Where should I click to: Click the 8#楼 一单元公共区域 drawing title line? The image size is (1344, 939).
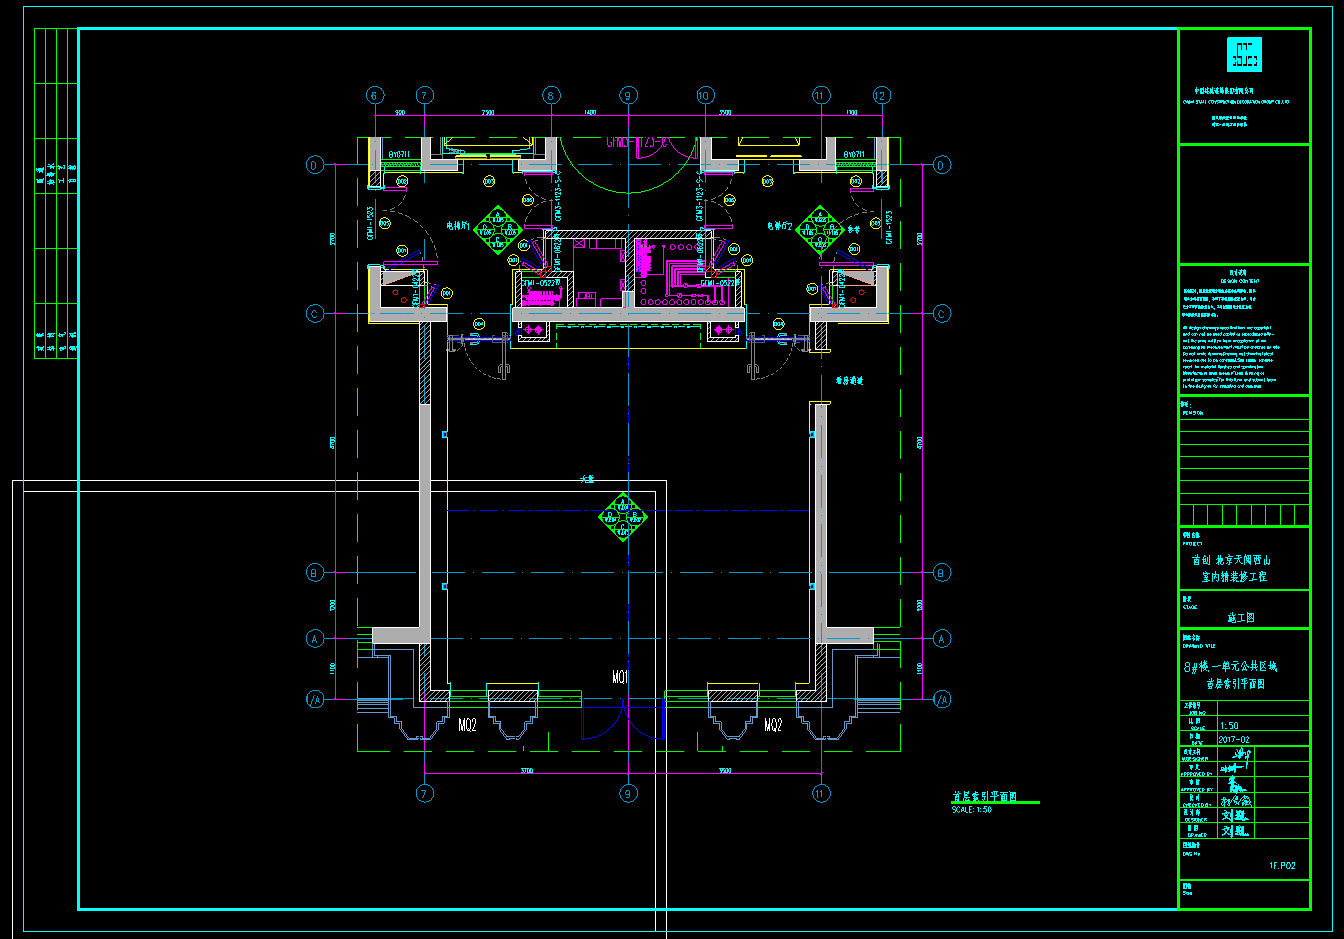[x=1231, y=666]
